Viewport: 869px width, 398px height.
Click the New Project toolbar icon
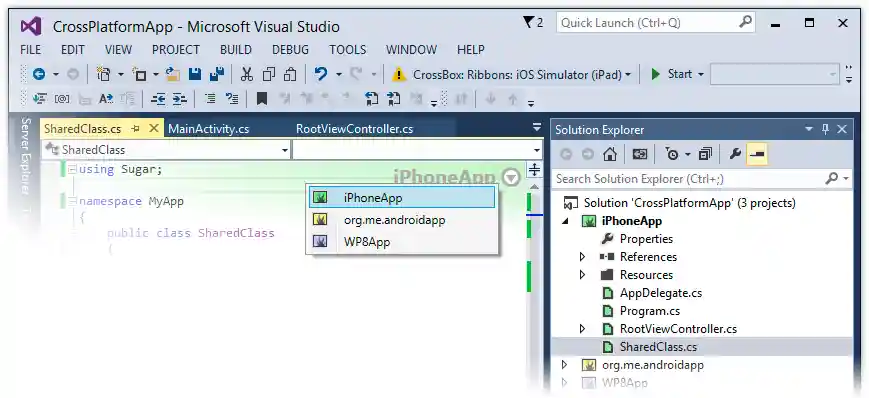pyautogui.click(x=103, y=74)
